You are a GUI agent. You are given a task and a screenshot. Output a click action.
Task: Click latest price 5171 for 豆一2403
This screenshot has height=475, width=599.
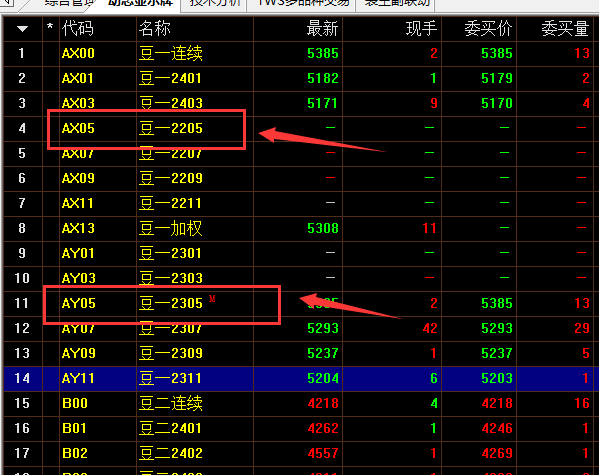point(322,103)
